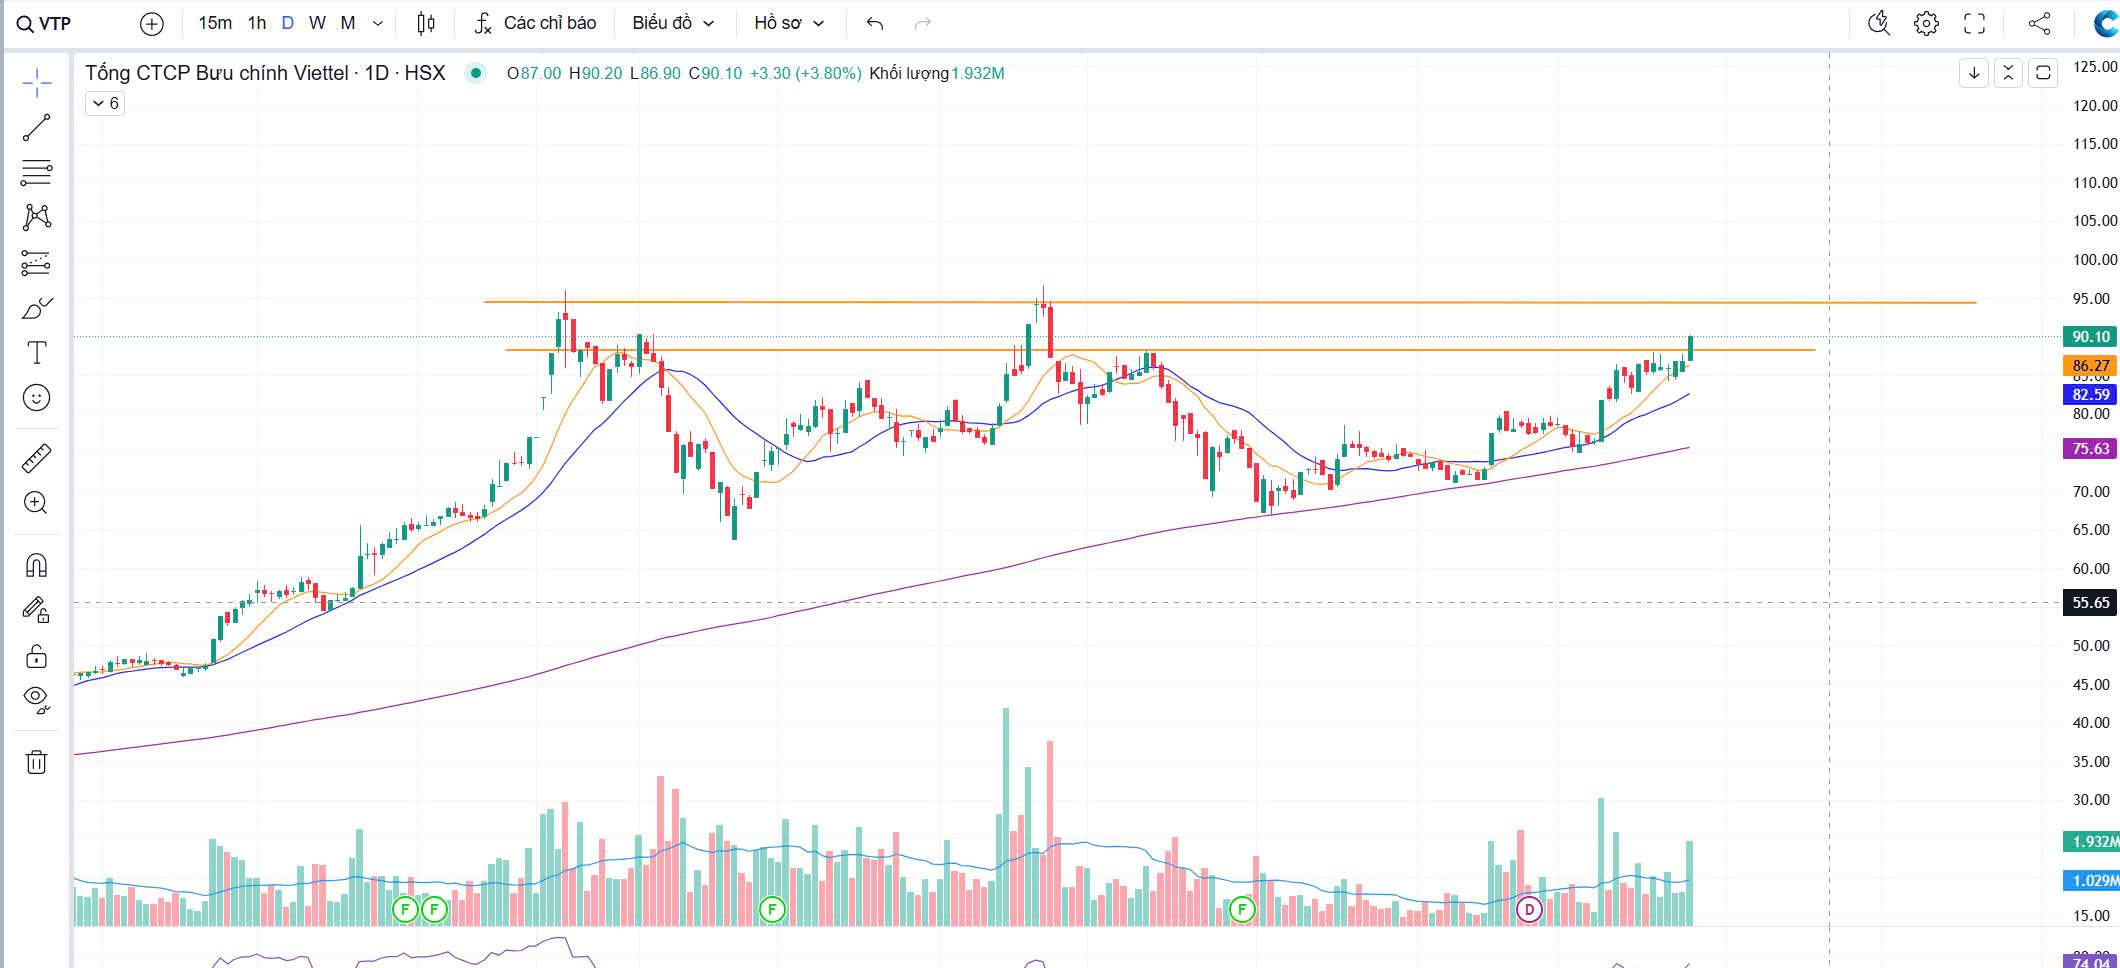Select the trend line drawing tool

[37, 128]
